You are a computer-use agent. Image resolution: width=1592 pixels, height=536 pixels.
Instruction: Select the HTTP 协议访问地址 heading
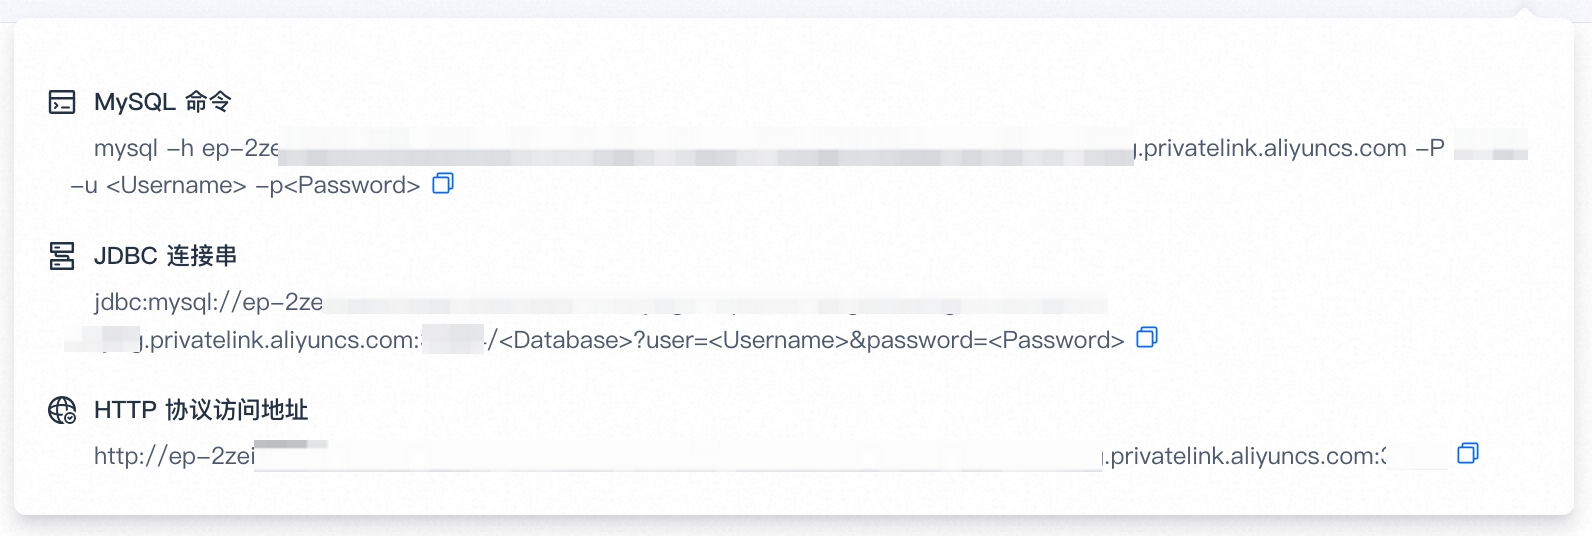(201, 410)
